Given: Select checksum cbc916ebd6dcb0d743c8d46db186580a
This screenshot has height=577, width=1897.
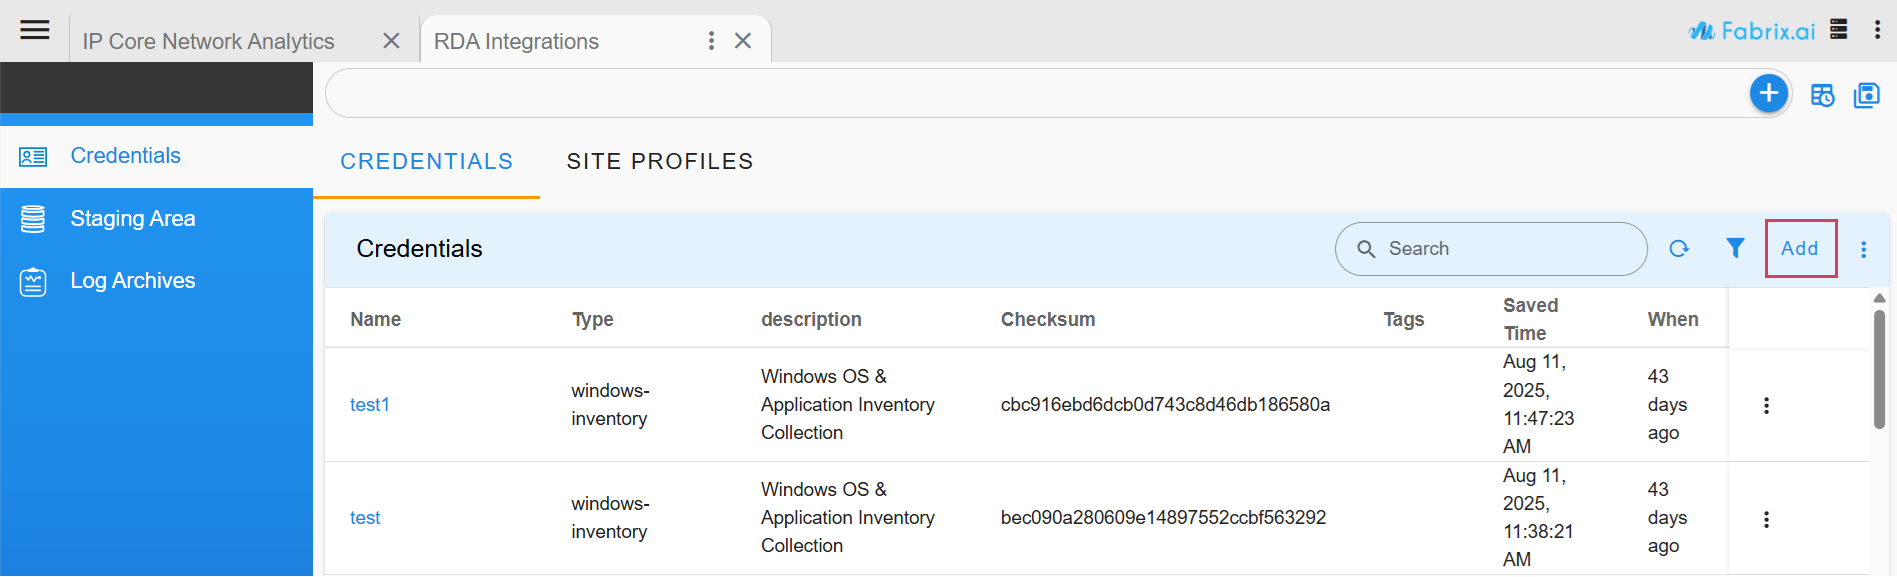Looking at the screenshot, I should (x=1165, y=405).
